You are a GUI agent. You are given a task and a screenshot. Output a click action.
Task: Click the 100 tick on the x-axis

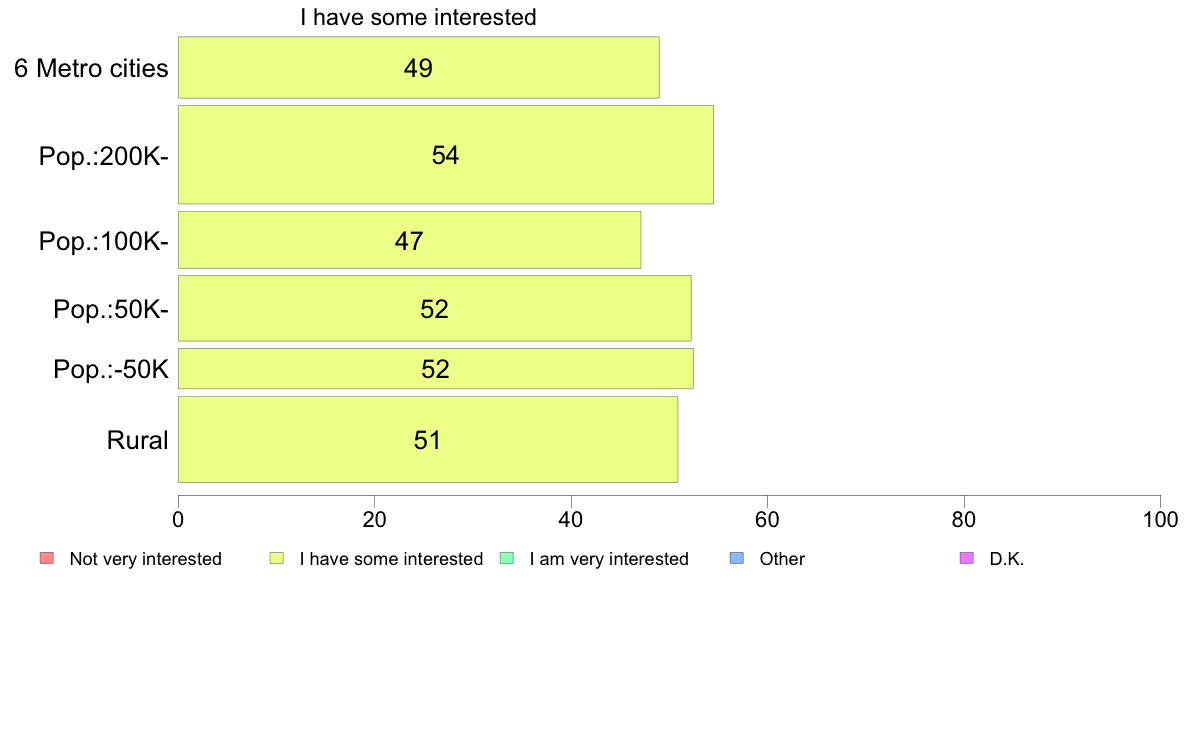point(1160,519)
